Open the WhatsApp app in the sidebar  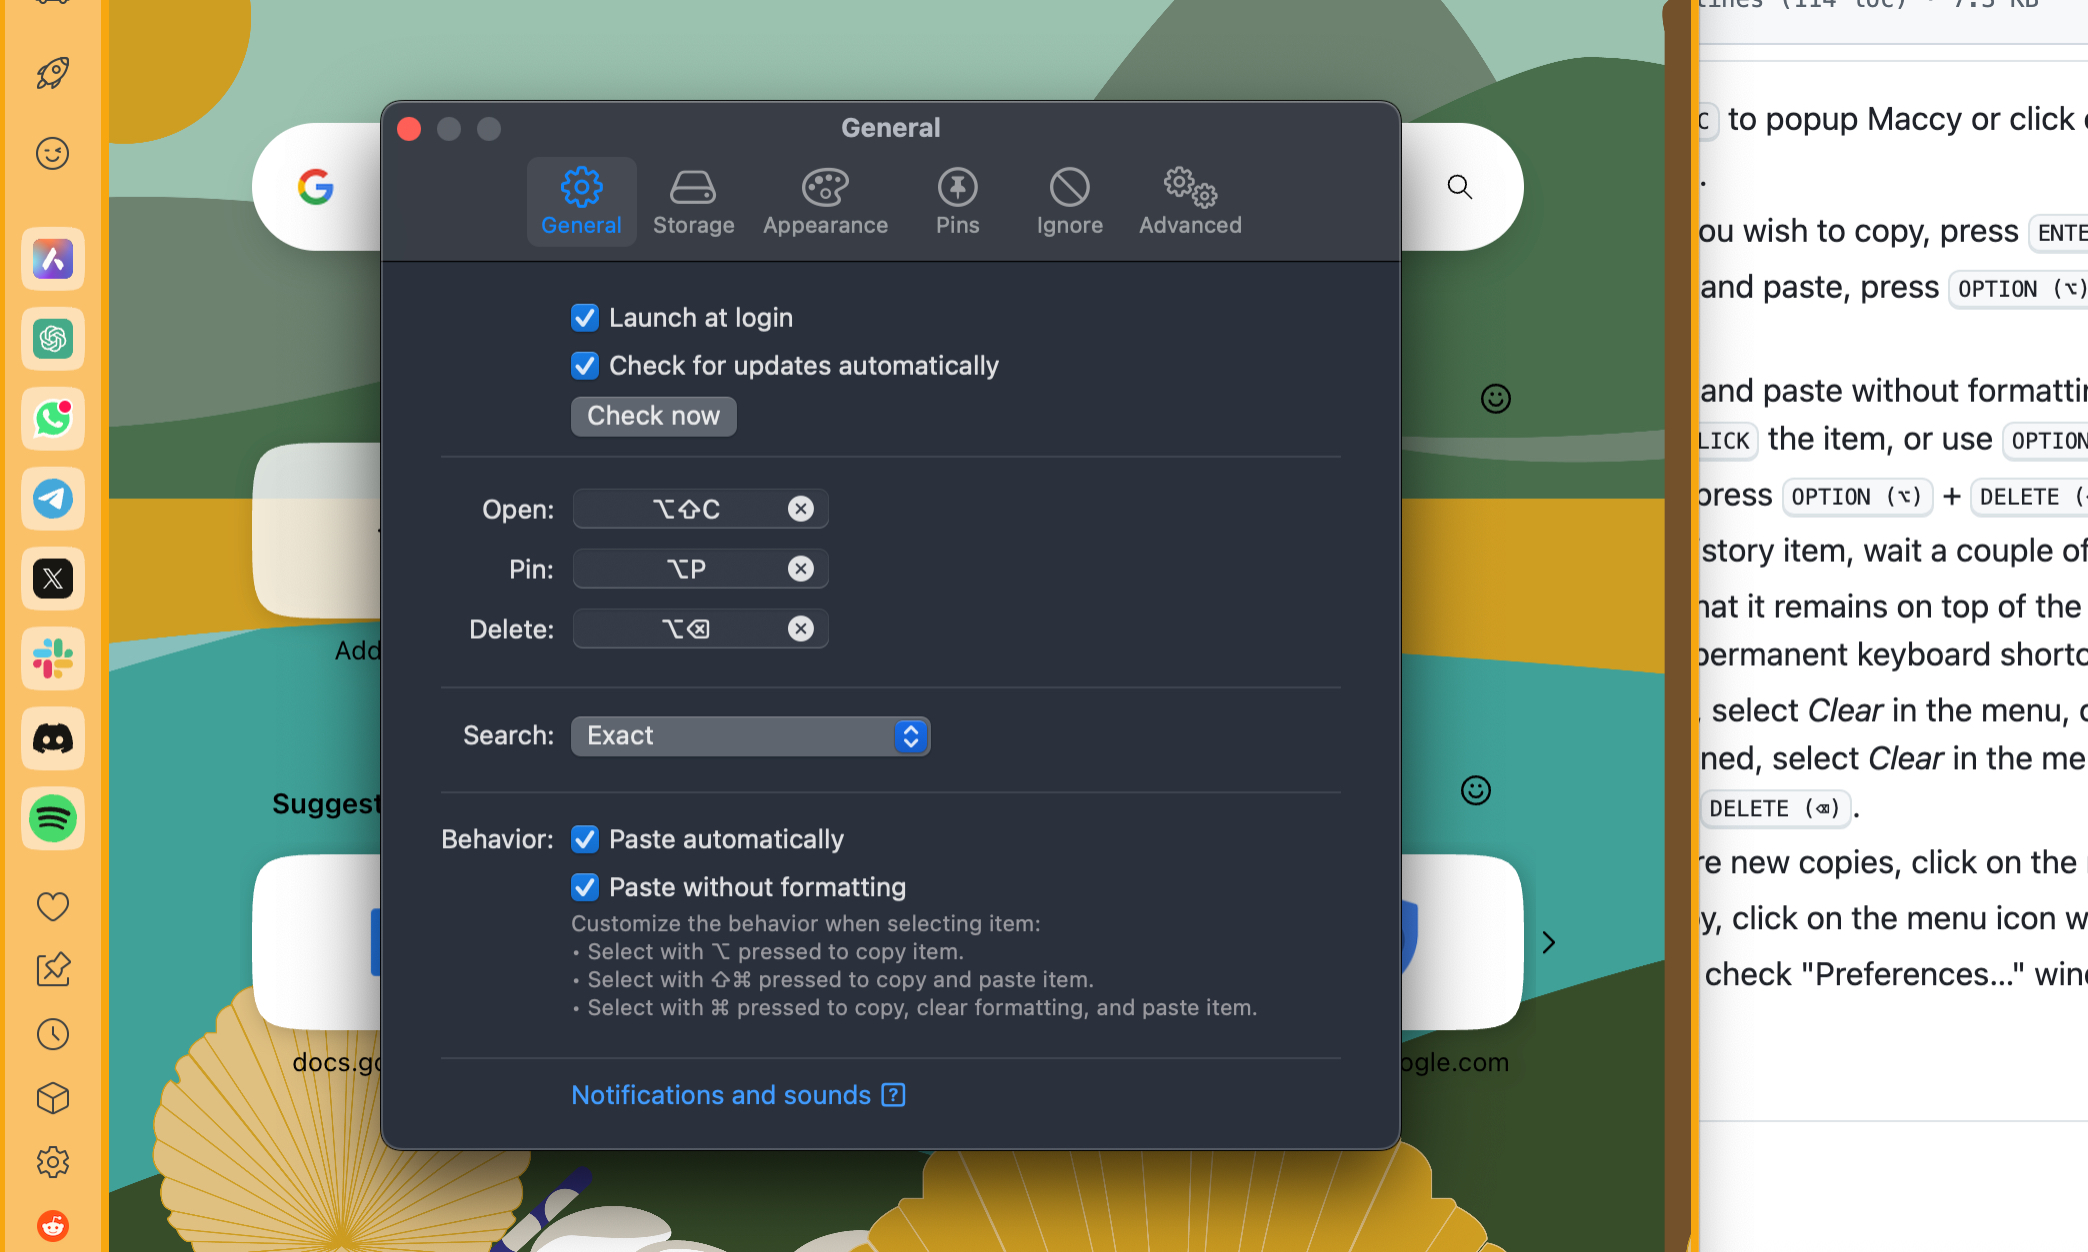[x=52, y=419]
